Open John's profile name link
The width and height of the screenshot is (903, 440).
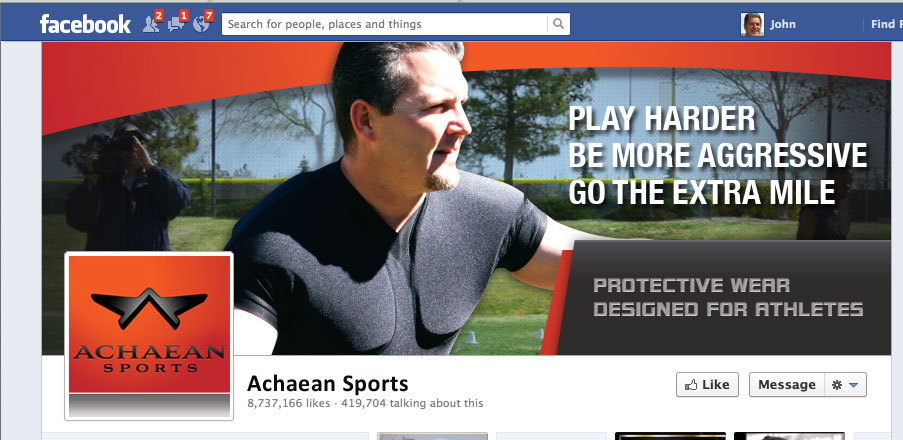[x=783, y=24]
